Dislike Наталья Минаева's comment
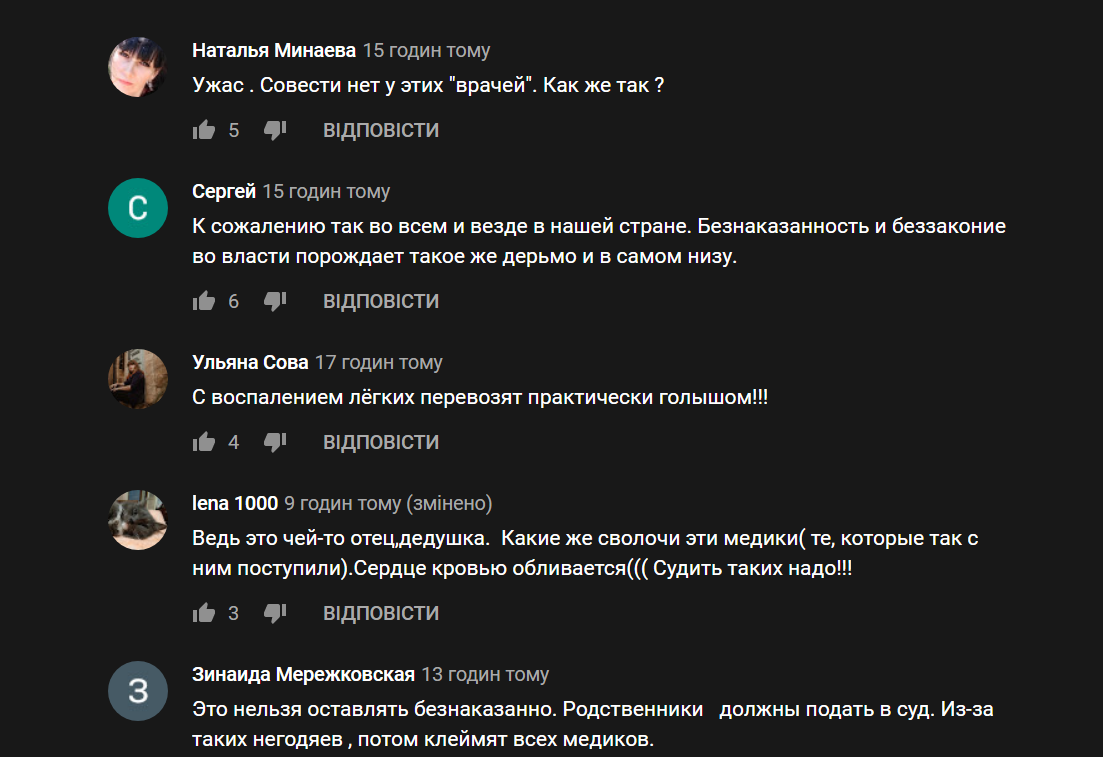Viewport: 1103px width, 757px height. click(275, 130)
